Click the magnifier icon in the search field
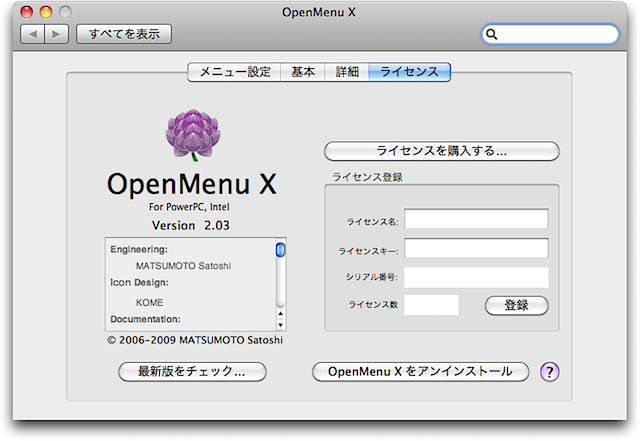 tap(492, 34)
